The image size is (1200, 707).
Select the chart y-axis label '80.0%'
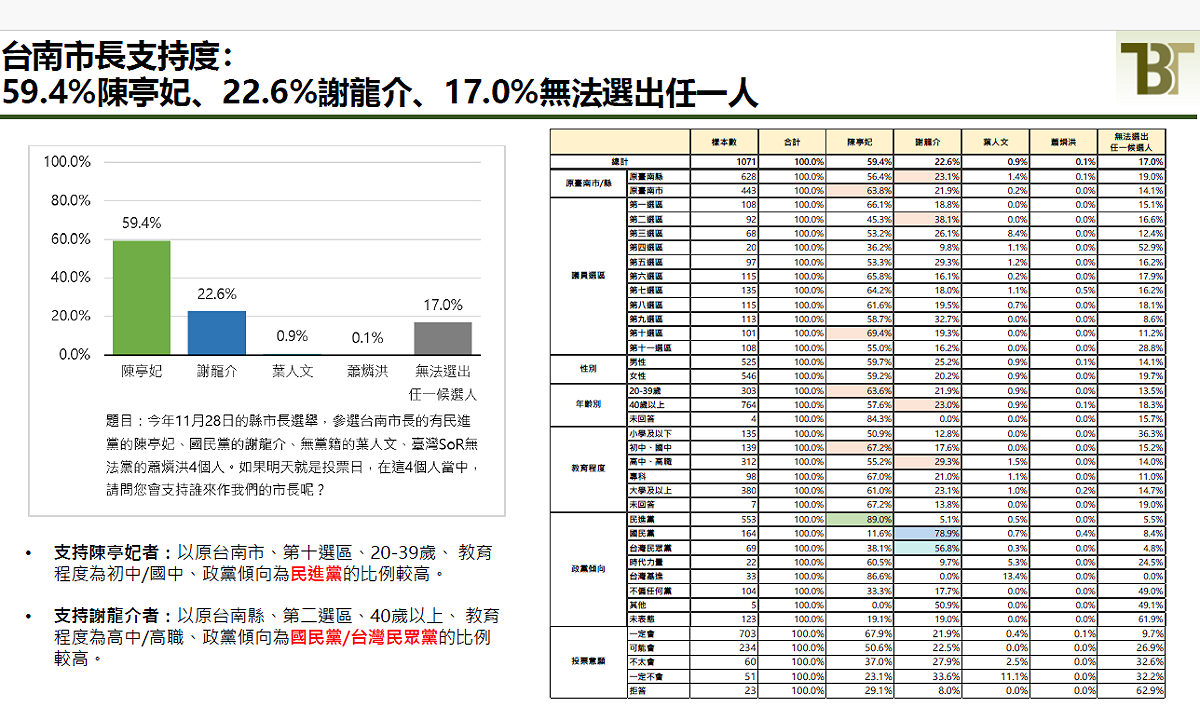click(71, 200)
